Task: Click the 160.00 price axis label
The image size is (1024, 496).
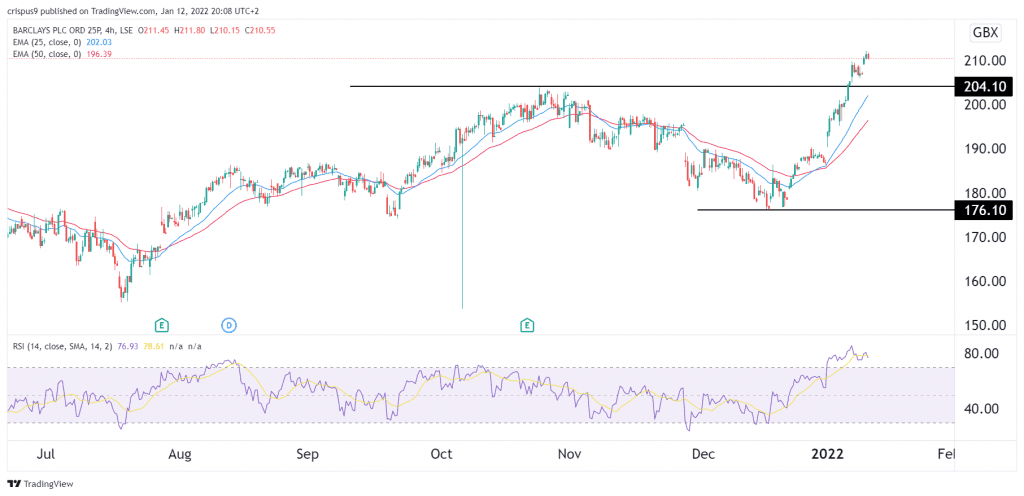Action: pyautogui.click(x=987, y=282)
